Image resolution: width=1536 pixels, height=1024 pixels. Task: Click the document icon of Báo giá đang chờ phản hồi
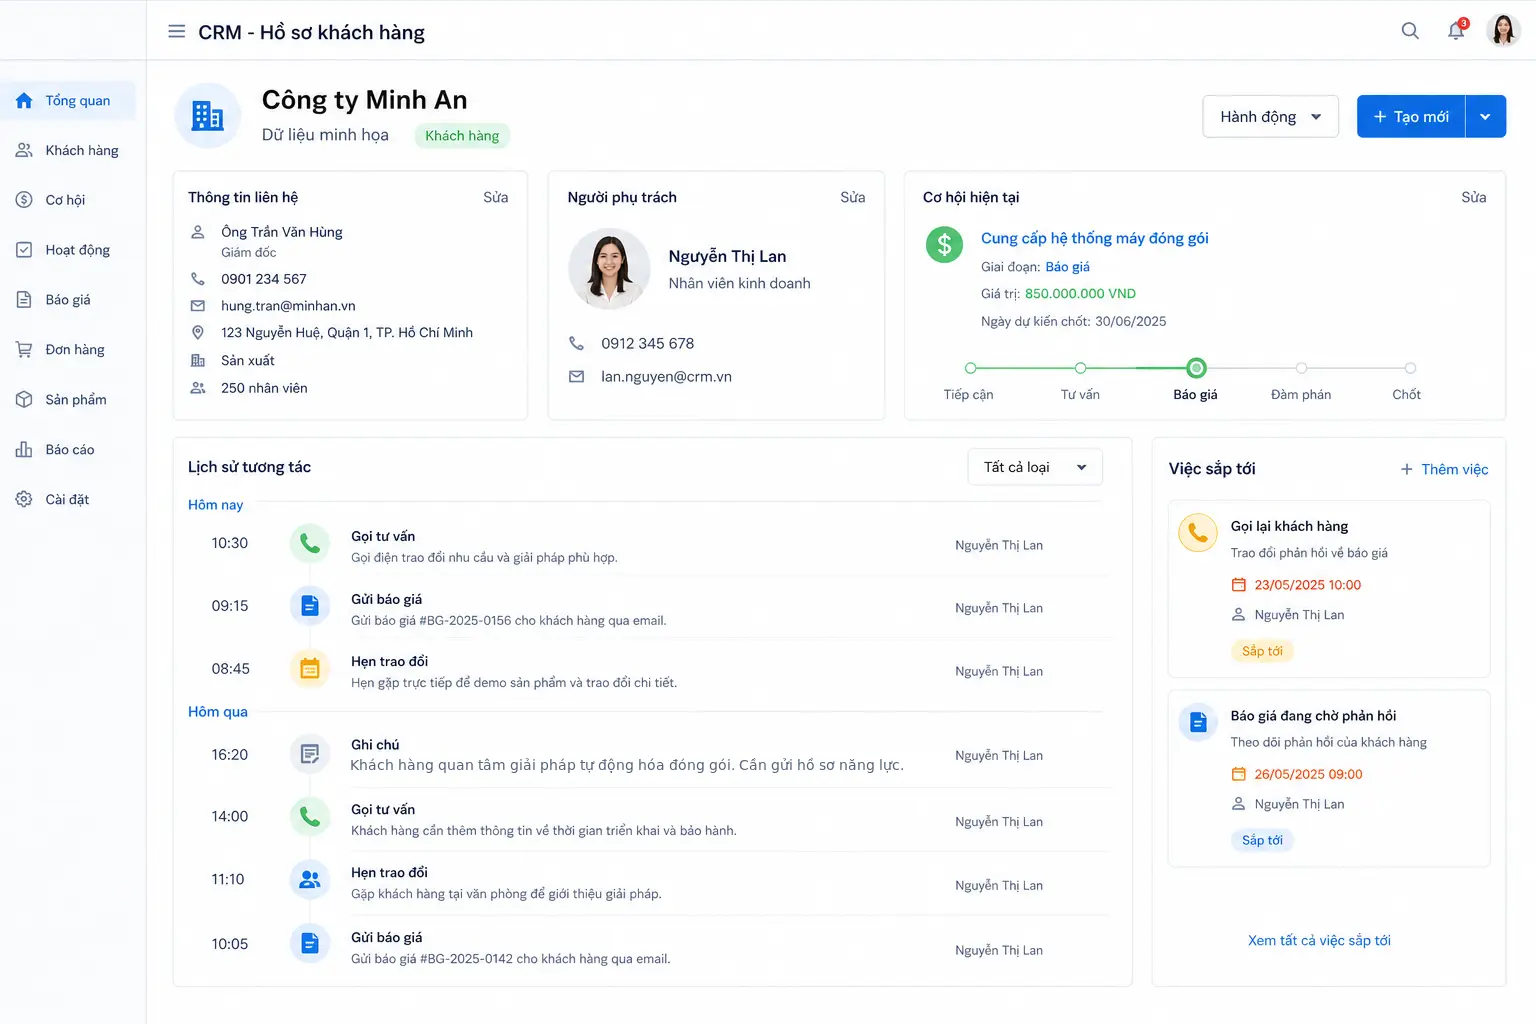coord(1198,722)
